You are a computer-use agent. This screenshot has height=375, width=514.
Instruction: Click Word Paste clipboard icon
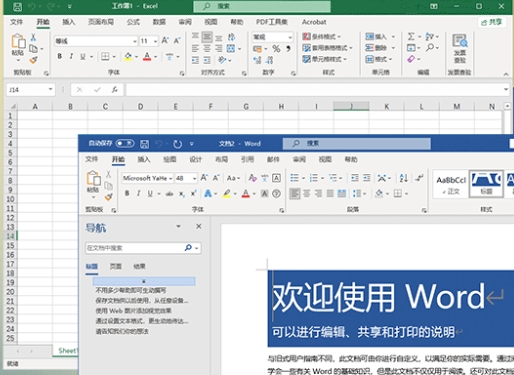(x=93, y=178)
